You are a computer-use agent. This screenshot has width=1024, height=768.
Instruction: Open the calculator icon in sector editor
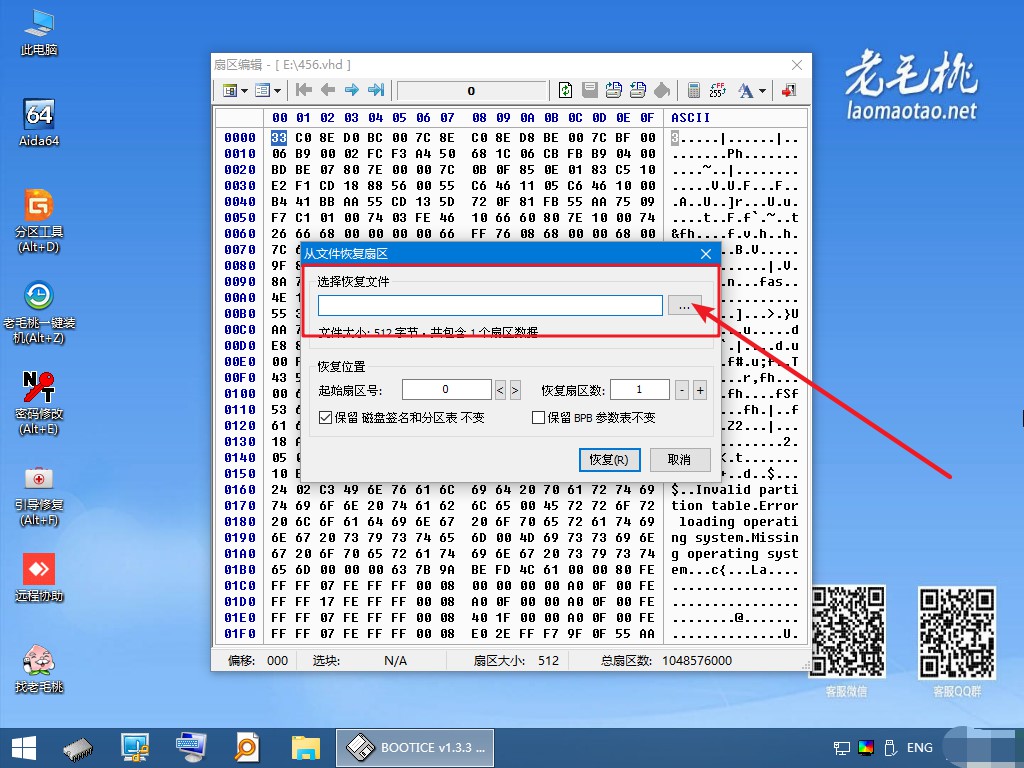tap(694, 90)
